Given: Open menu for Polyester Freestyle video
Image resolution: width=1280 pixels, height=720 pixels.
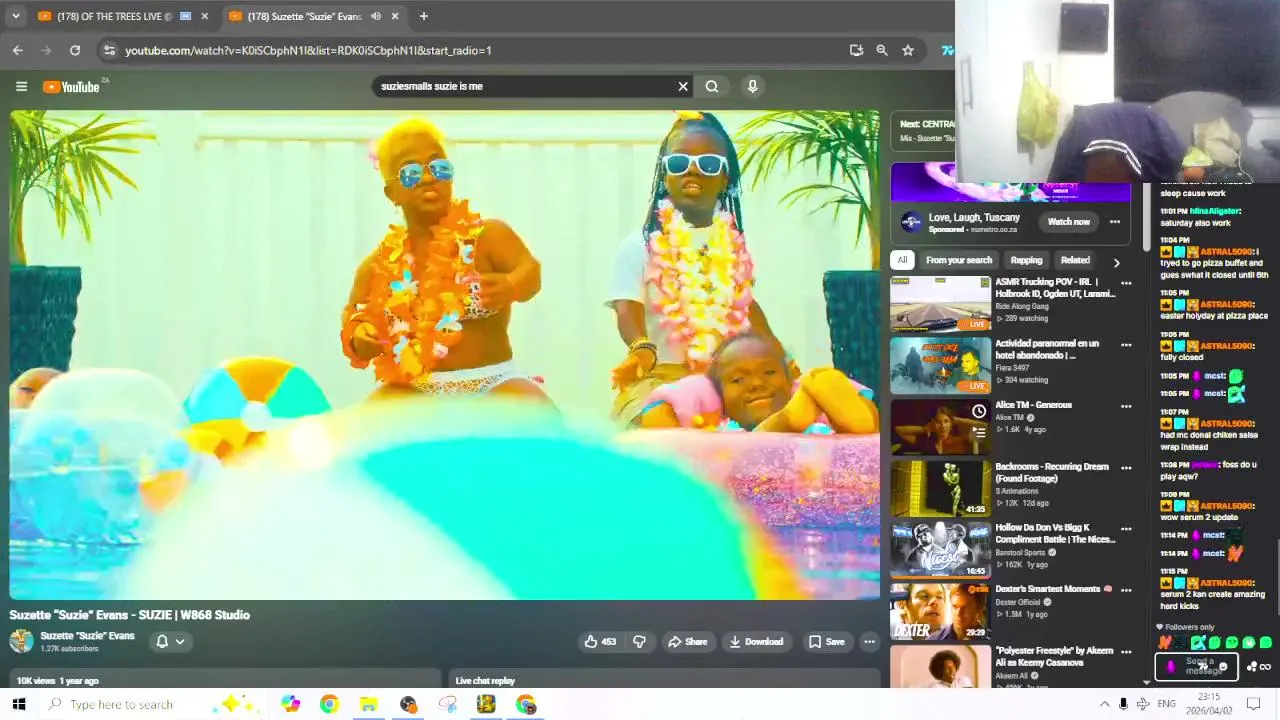Looking at the screenshot, I should pyautogui.click(x=1126, y=652).
